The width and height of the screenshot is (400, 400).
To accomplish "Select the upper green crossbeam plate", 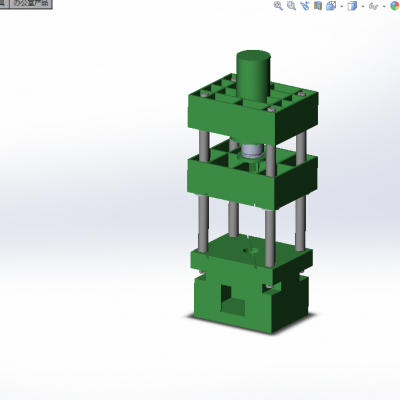I will tap(252, 110).
